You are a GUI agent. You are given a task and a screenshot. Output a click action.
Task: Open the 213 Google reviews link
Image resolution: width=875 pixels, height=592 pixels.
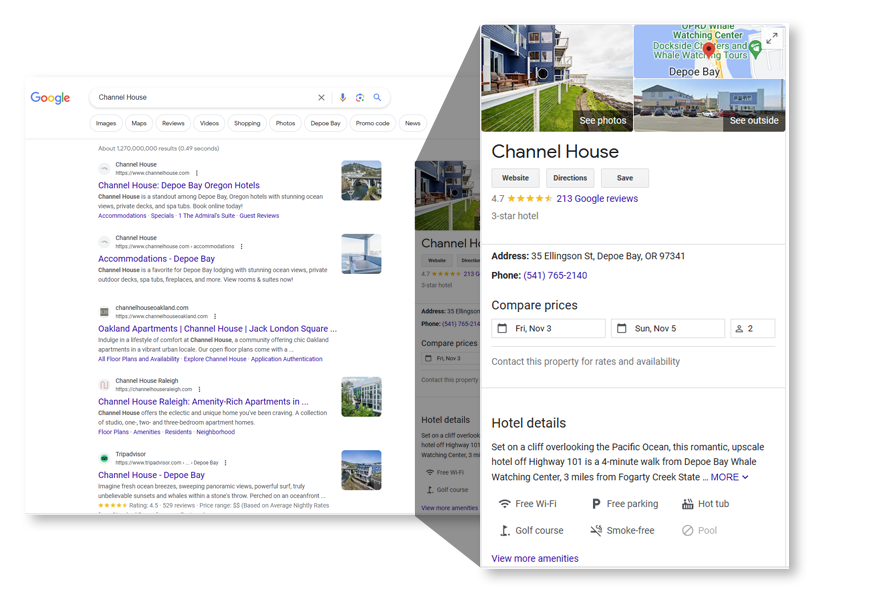click(x=597, y=197)
